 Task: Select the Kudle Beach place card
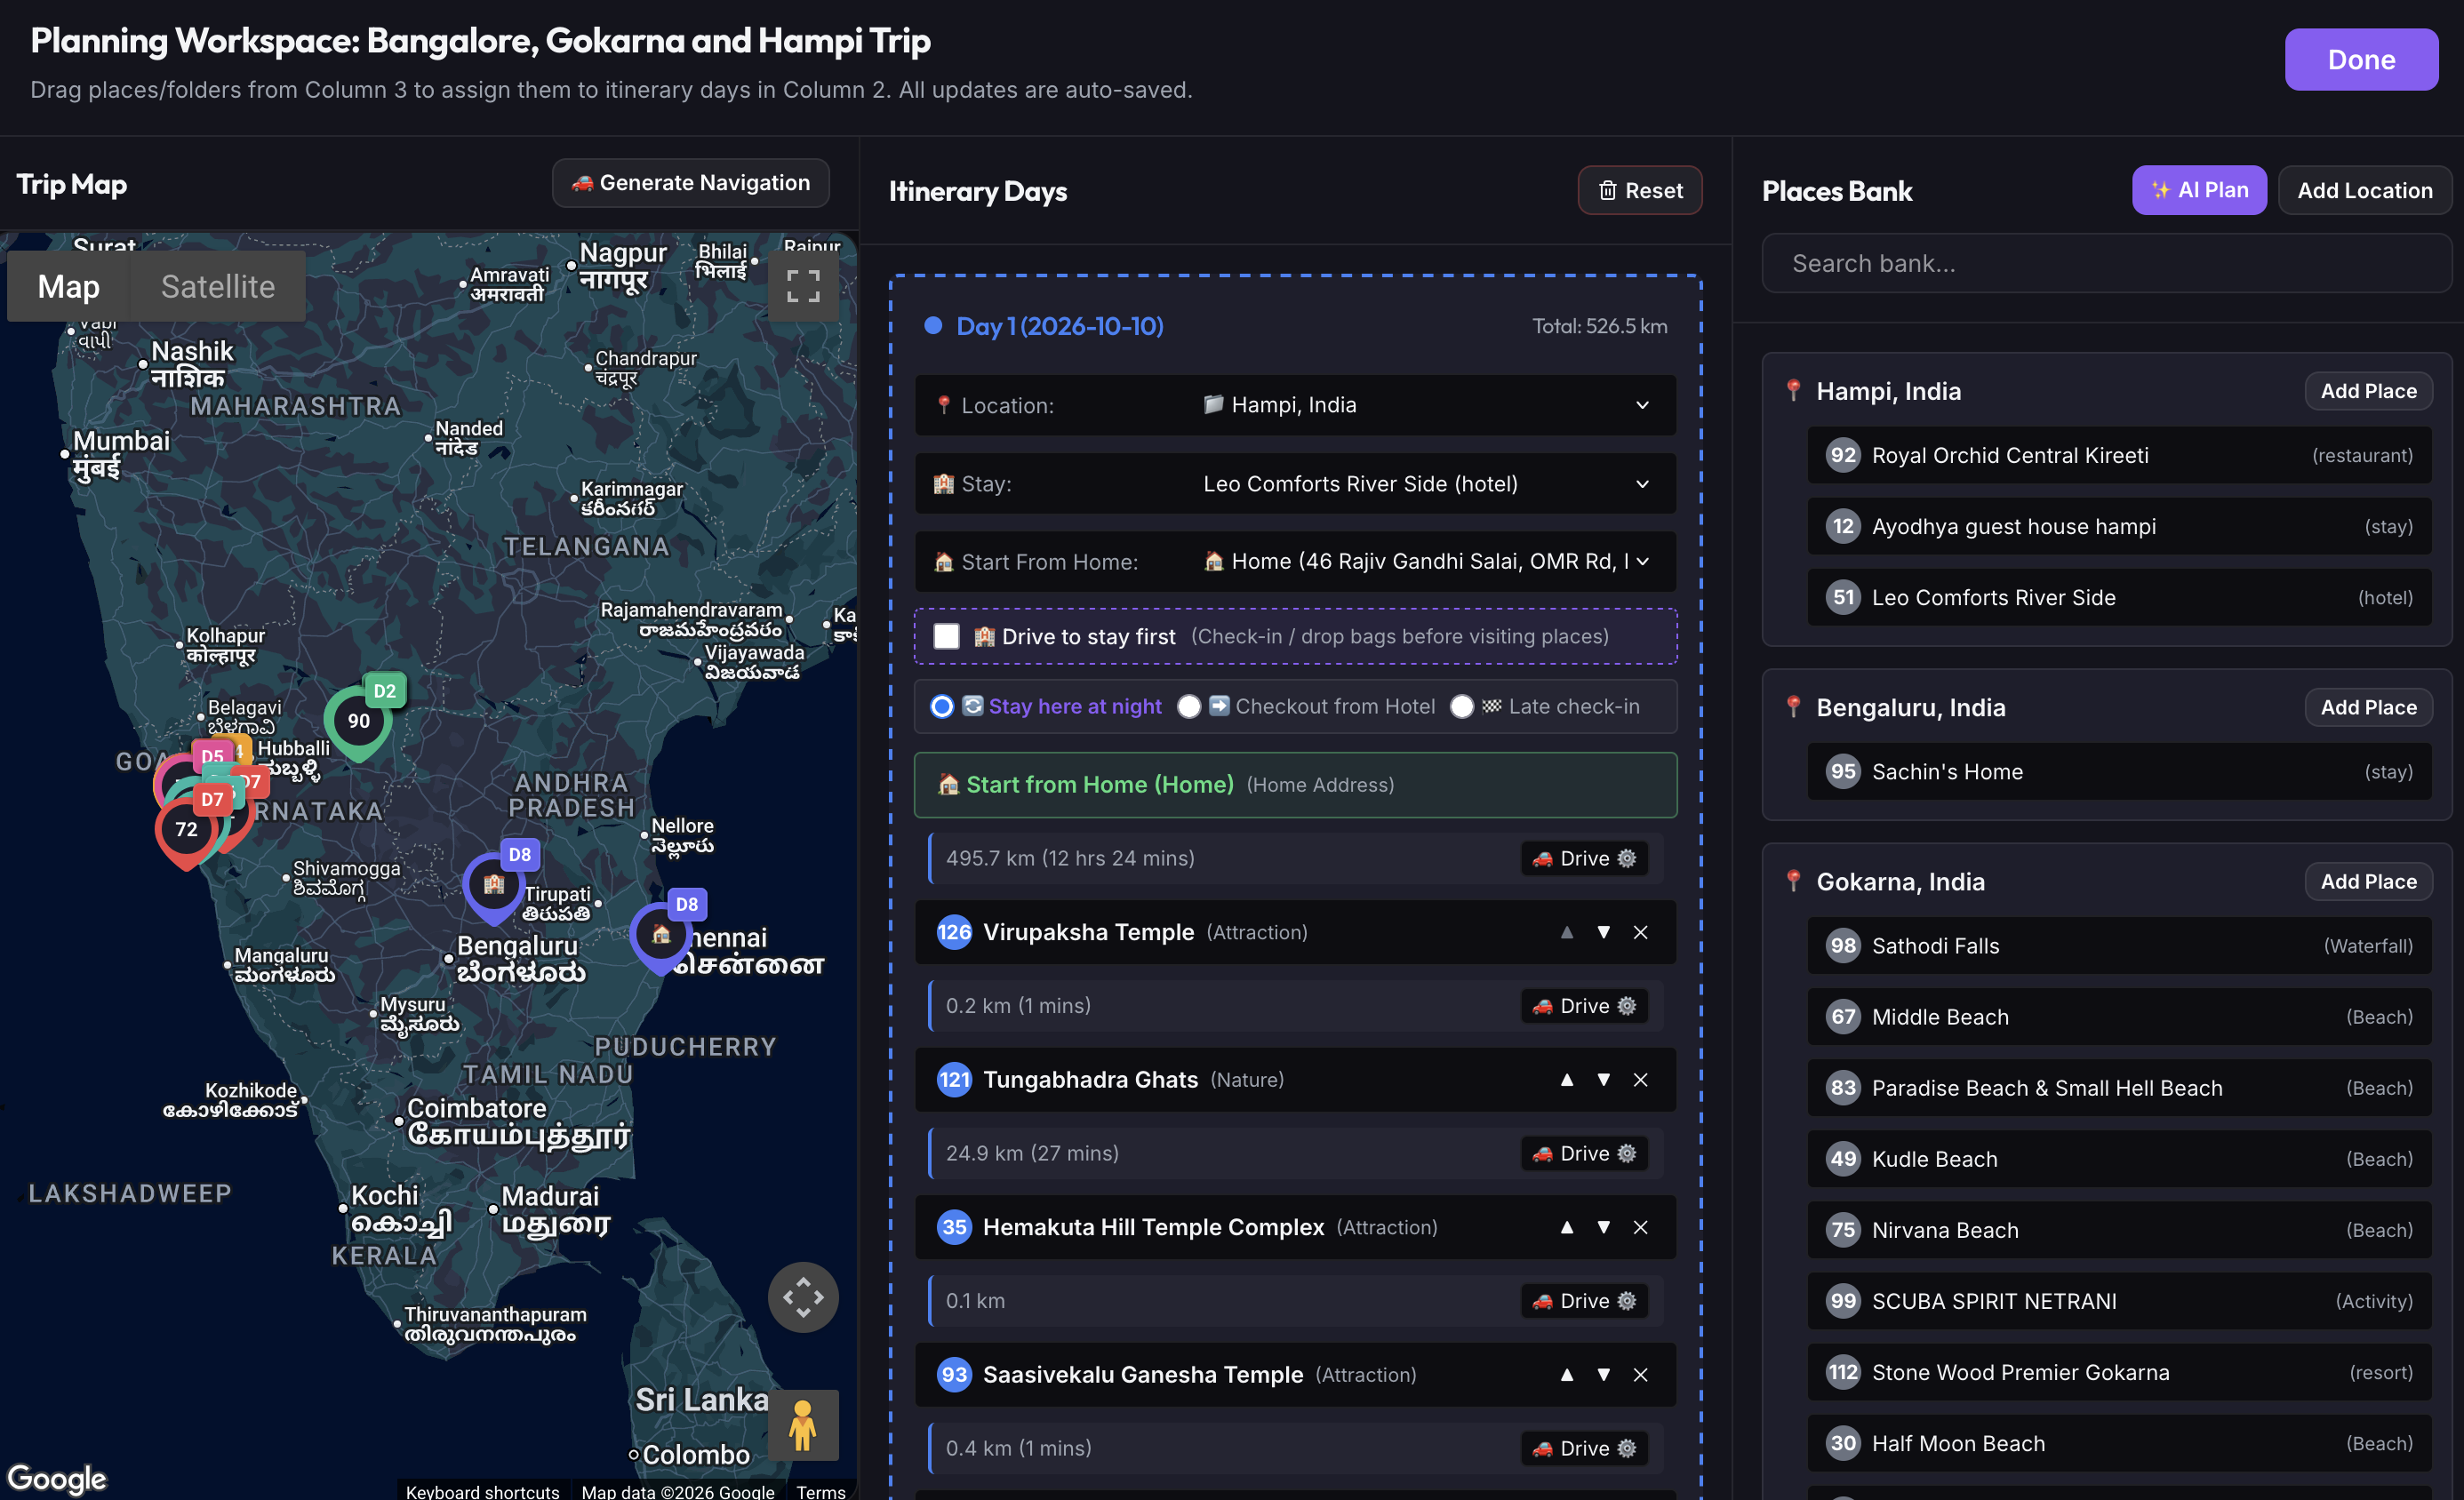tap(2119, 1159)
